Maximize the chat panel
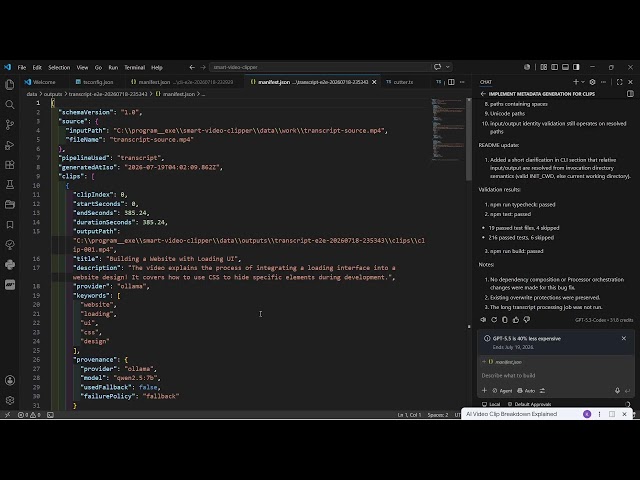 coord(620,82)
